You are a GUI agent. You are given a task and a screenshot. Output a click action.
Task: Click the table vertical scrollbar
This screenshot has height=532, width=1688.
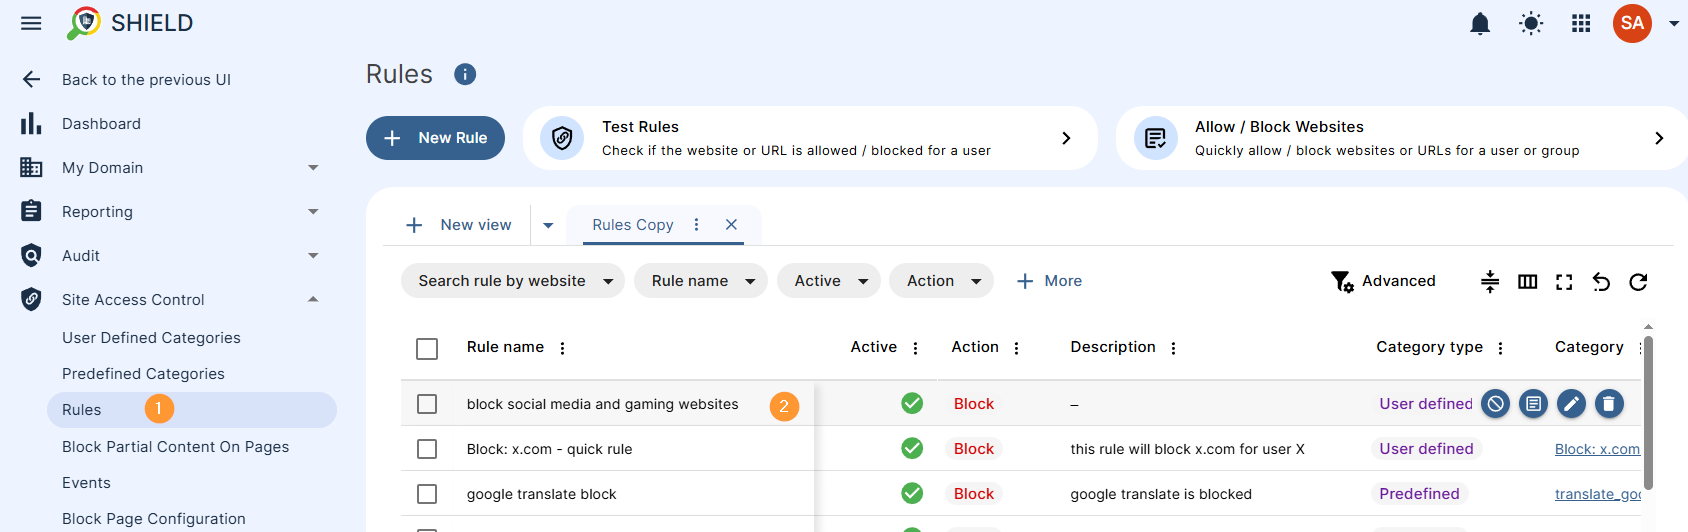[x=1648, y=412]
